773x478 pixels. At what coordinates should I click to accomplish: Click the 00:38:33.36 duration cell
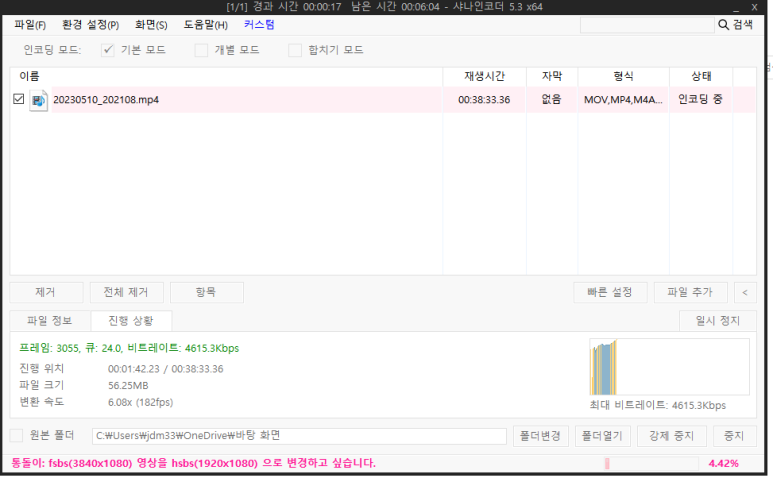(x=484, y=100)
